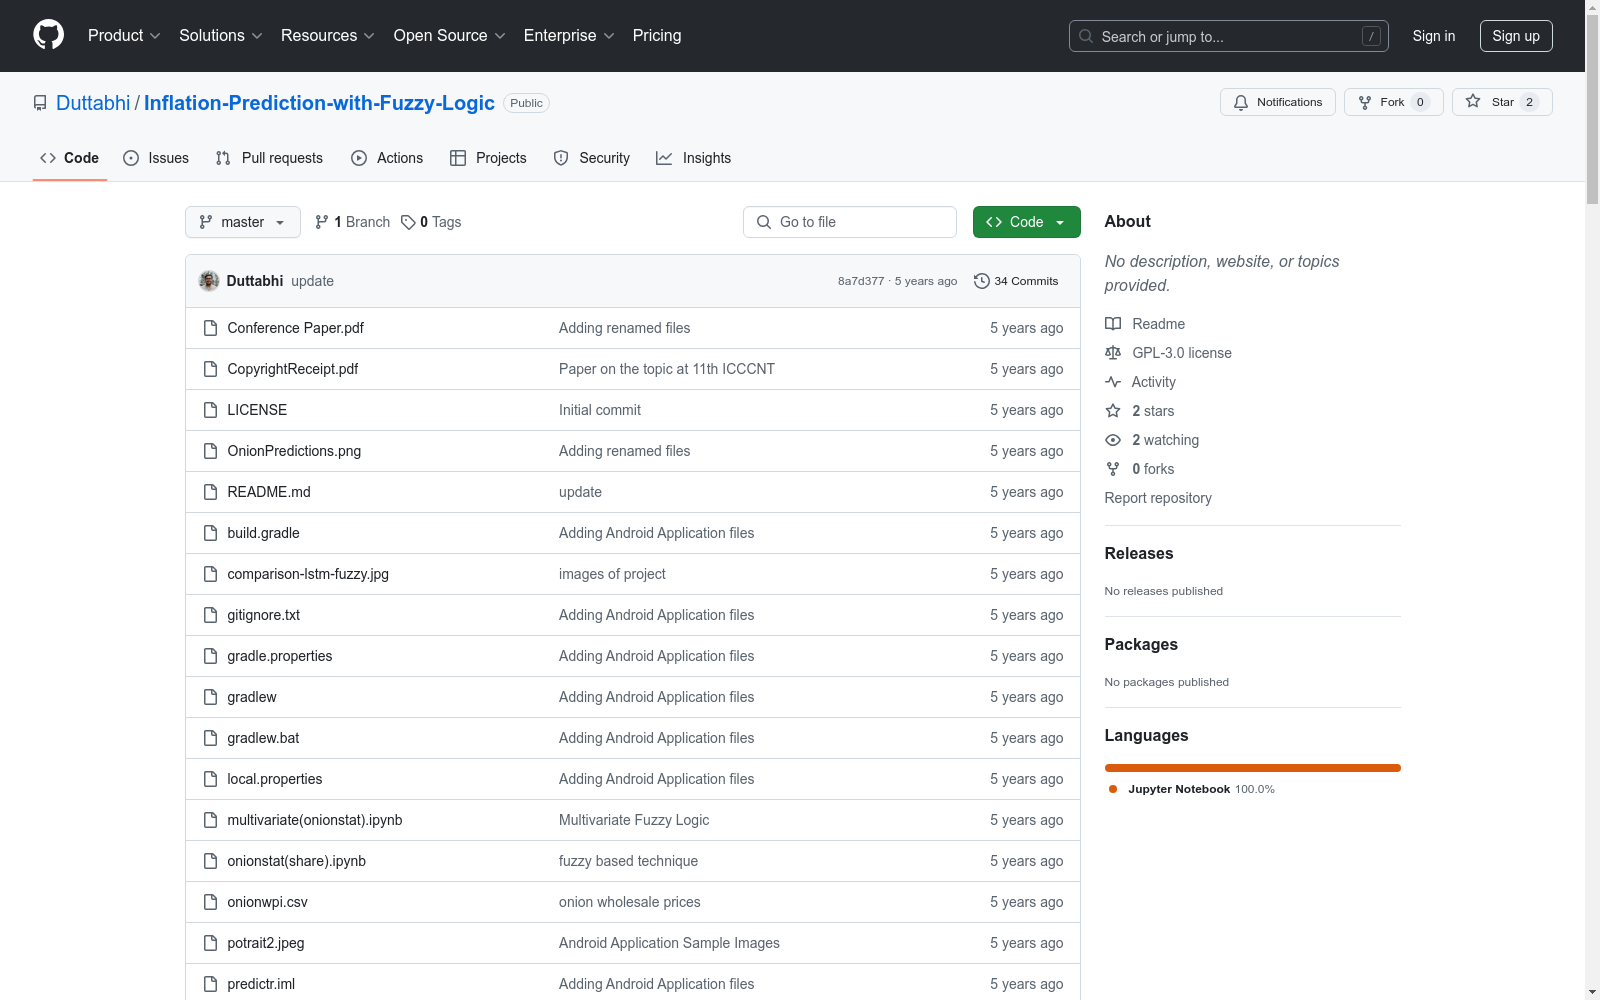
Task: Open gradle.properties file
Action: 280,656
